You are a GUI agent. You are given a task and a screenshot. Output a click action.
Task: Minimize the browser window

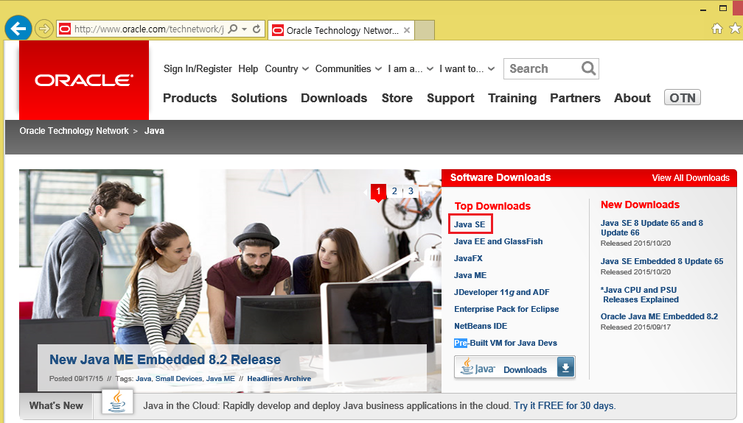pos(703,9)
